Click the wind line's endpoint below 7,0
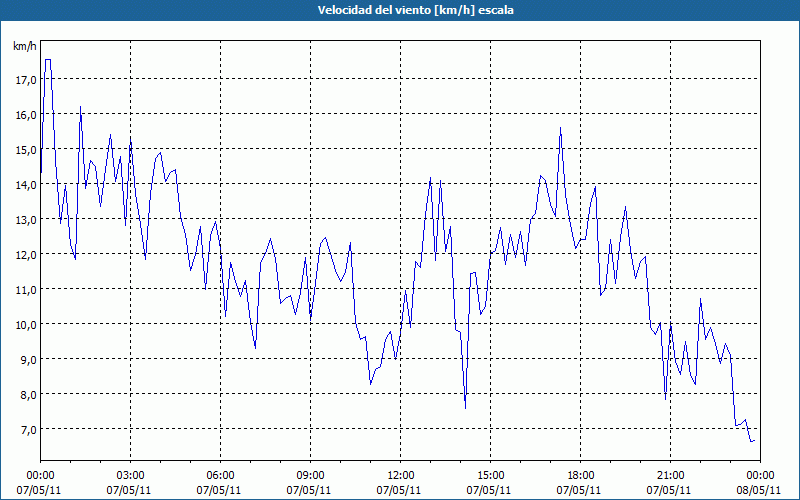The height and width of the screenshot is (500, 800). (753, 441)
